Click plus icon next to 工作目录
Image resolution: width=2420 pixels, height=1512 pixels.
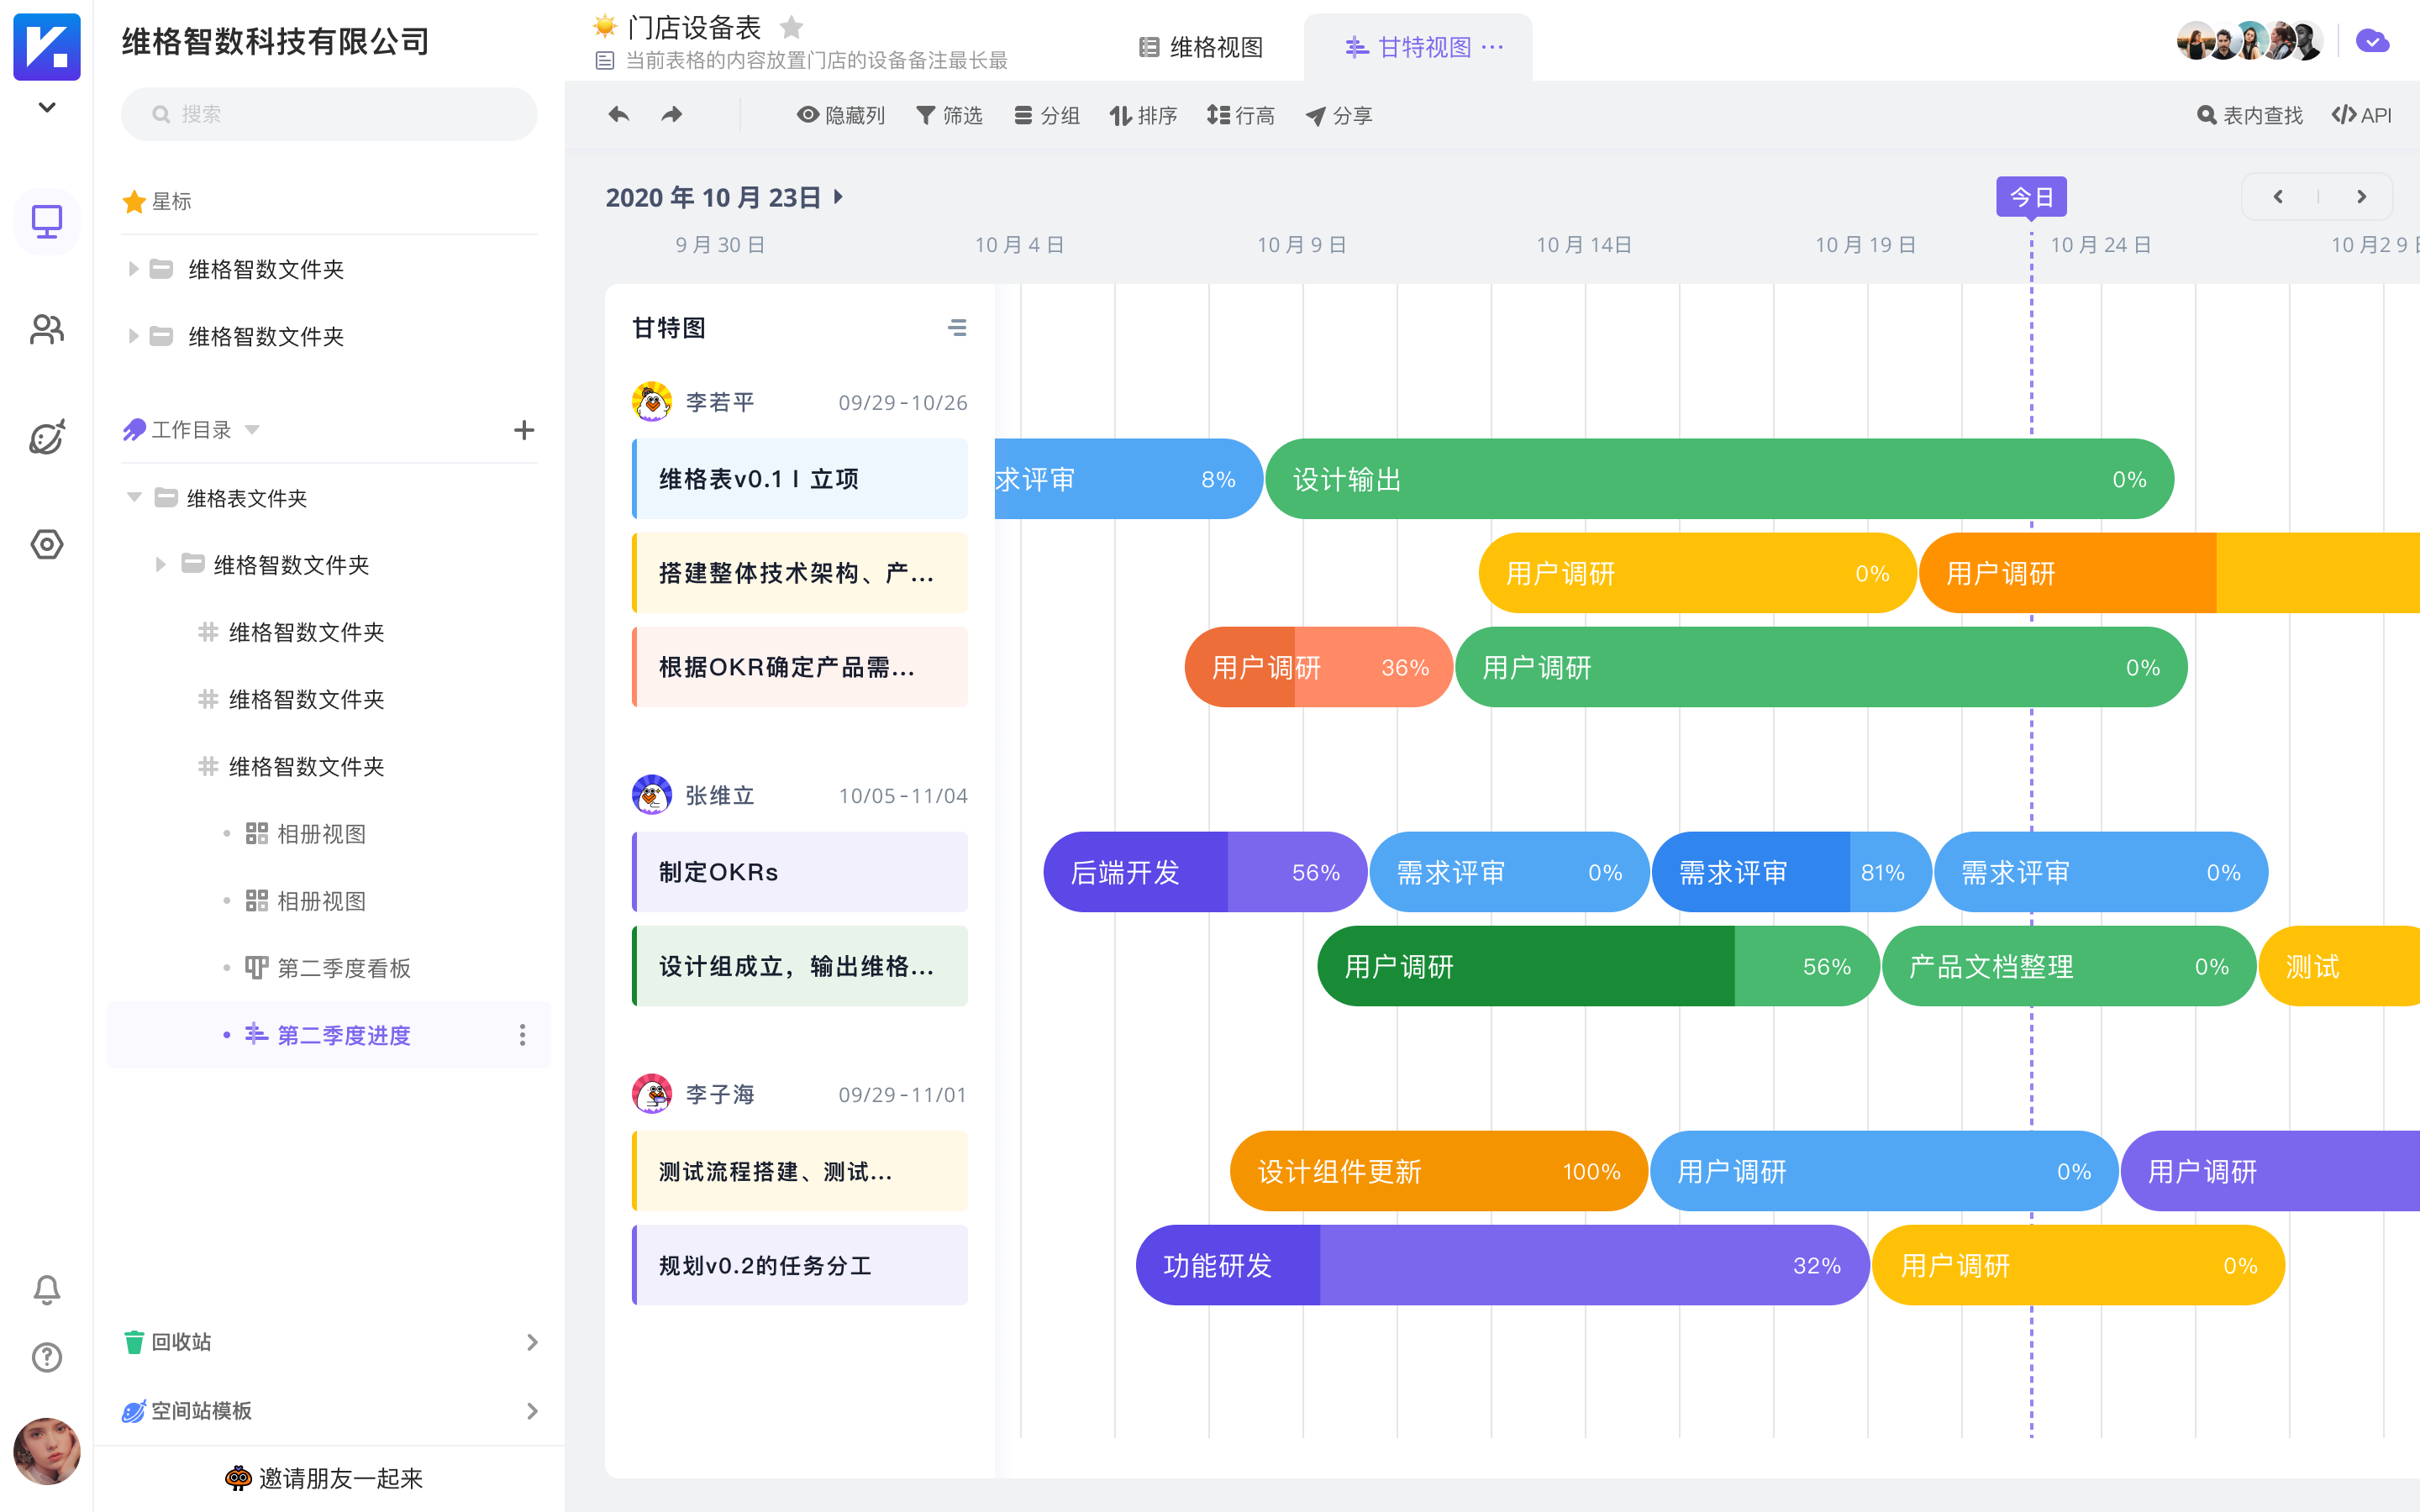524,430
